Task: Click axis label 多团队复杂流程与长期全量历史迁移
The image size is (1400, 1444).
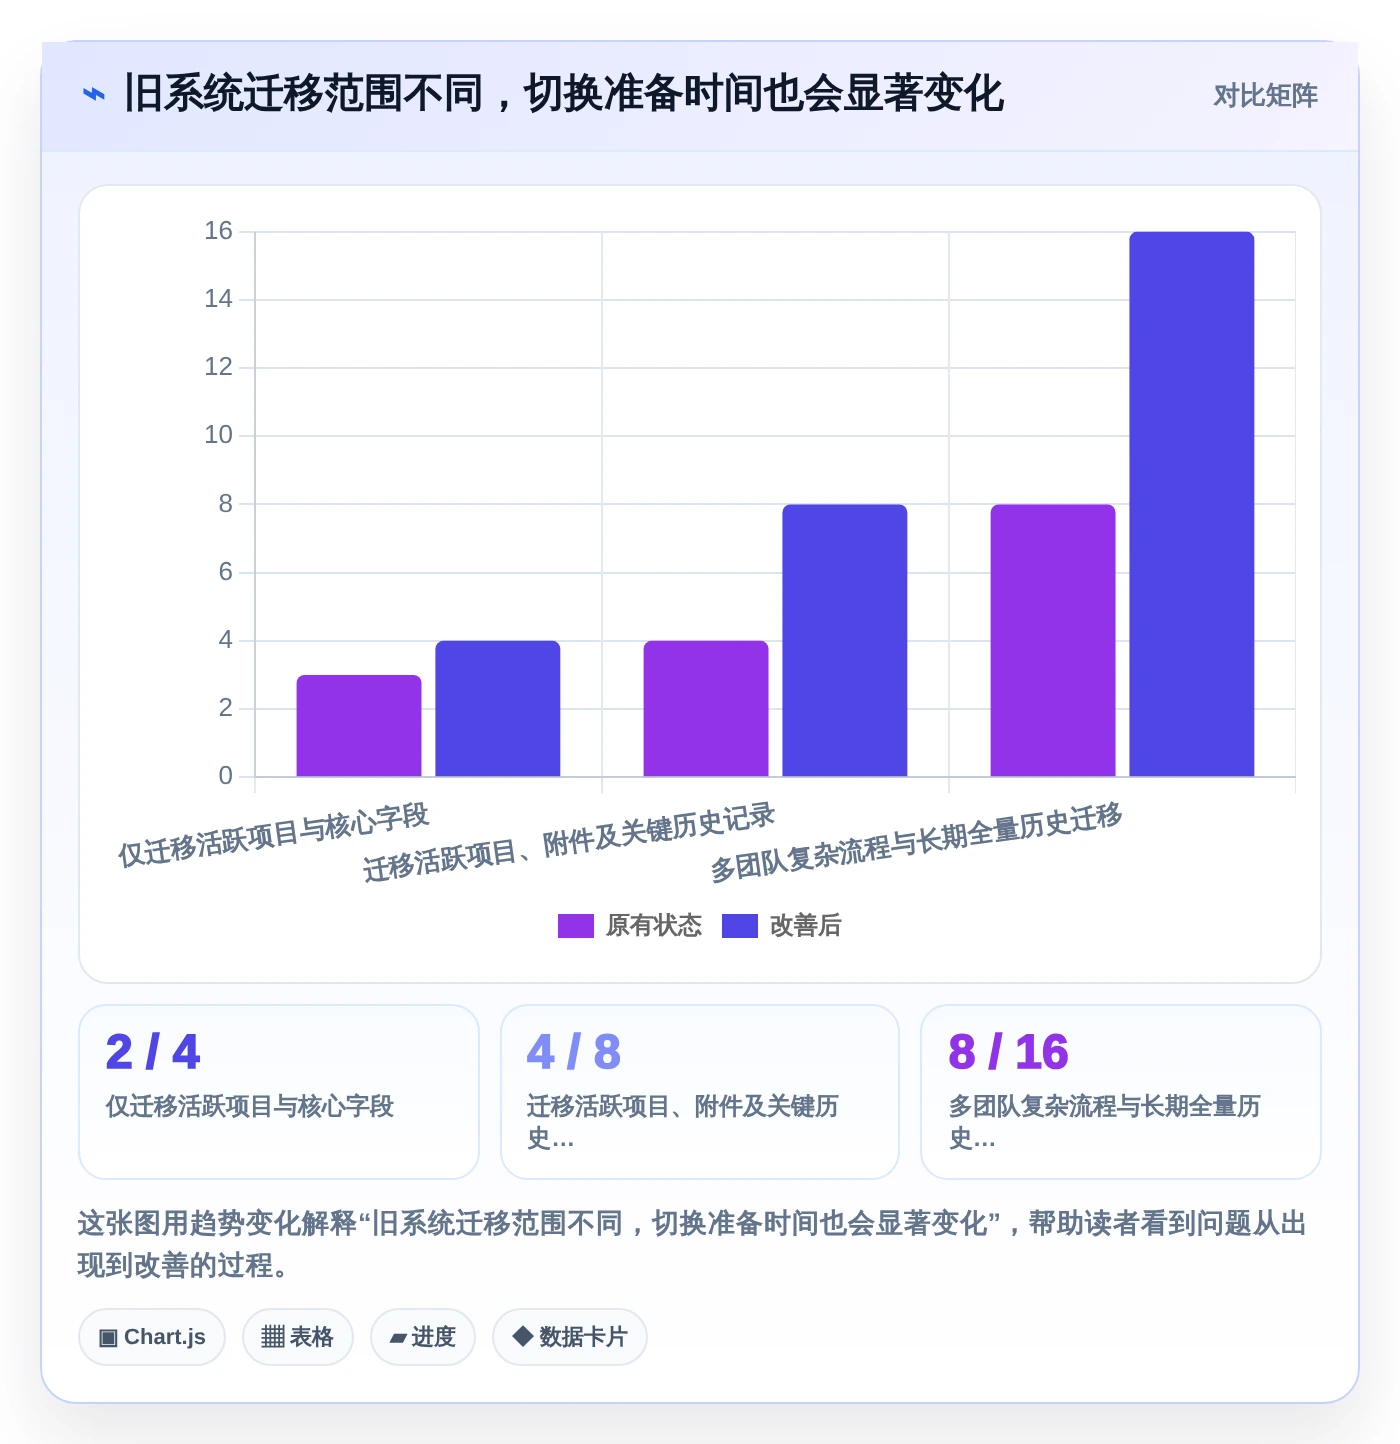Action: tap(916, 843)
